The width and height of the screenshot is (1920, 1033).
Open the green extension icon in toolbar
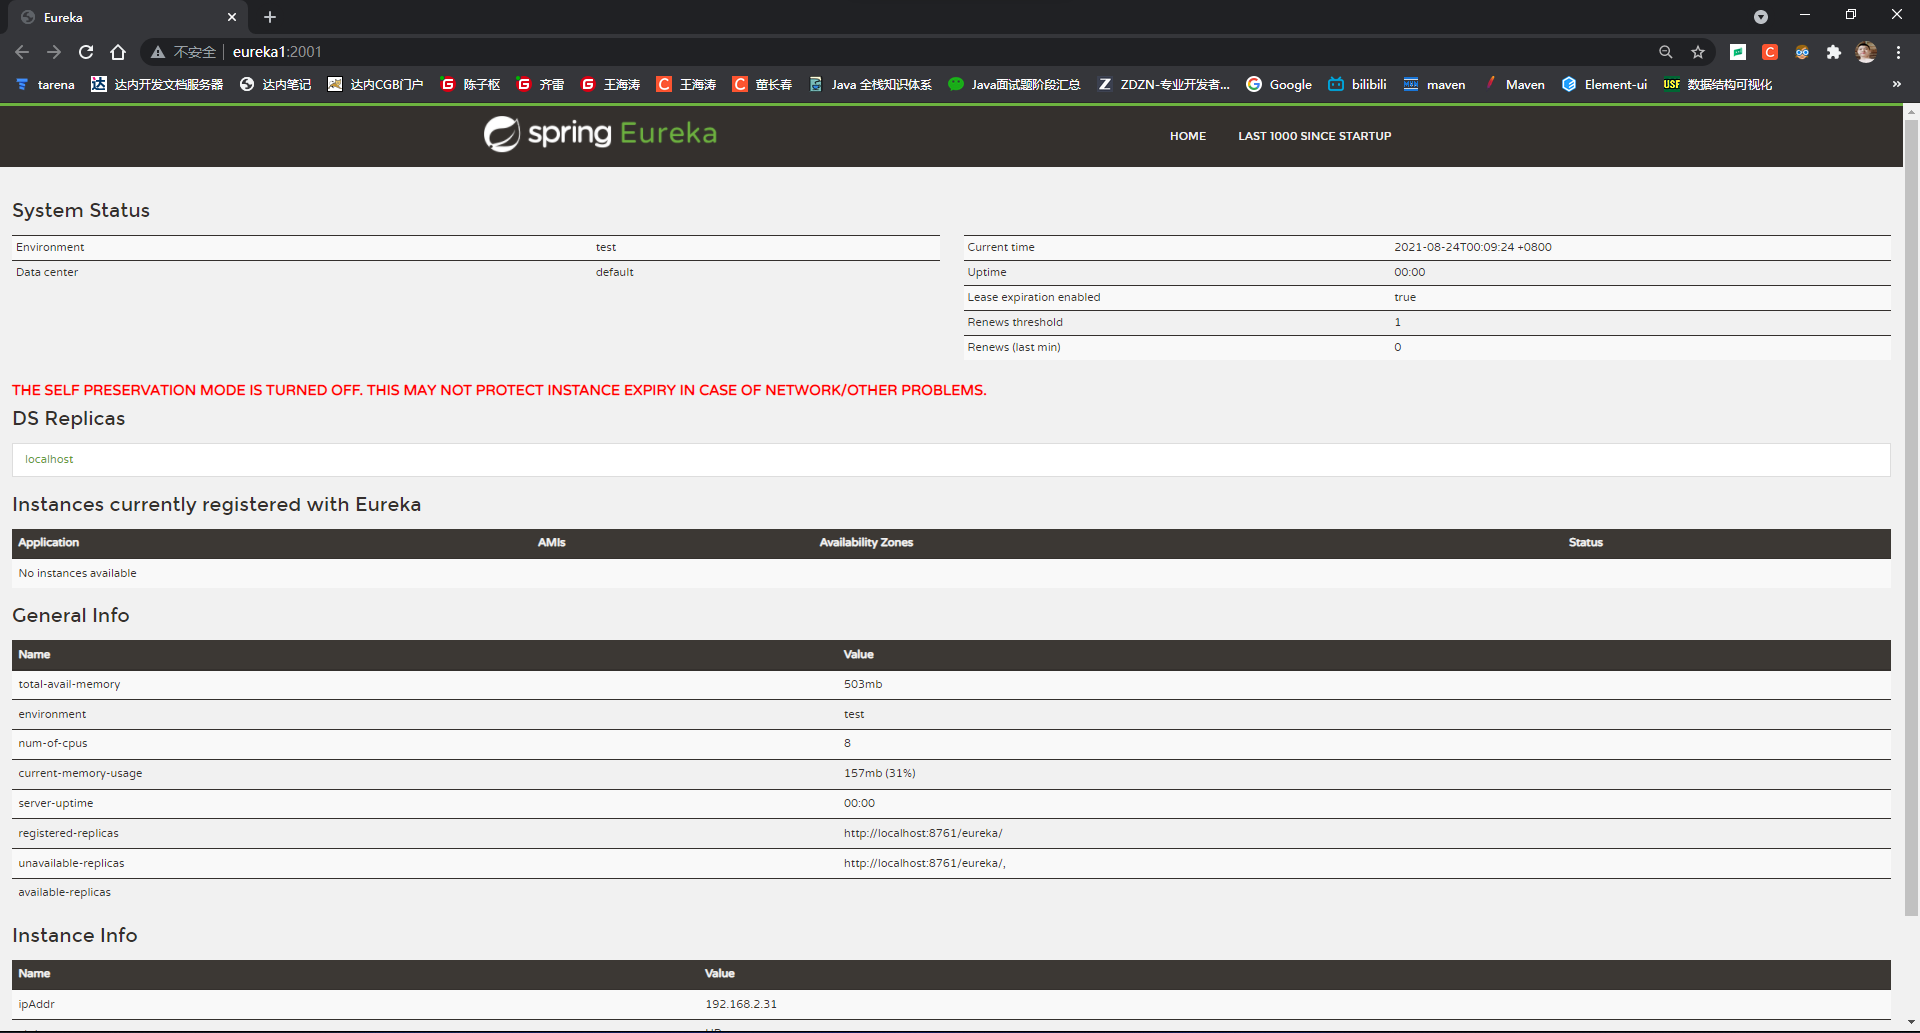[x=1738, y=52]
